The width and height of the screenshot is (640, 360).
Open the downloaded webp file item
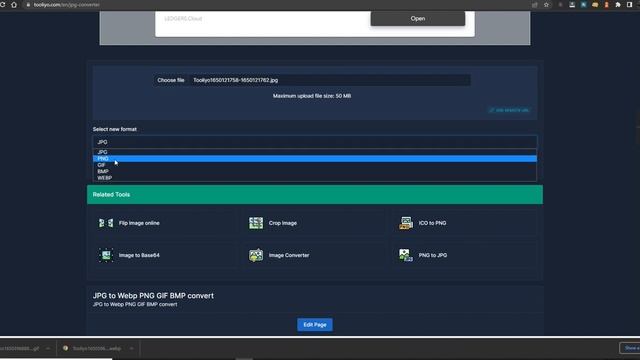point(97,348)
